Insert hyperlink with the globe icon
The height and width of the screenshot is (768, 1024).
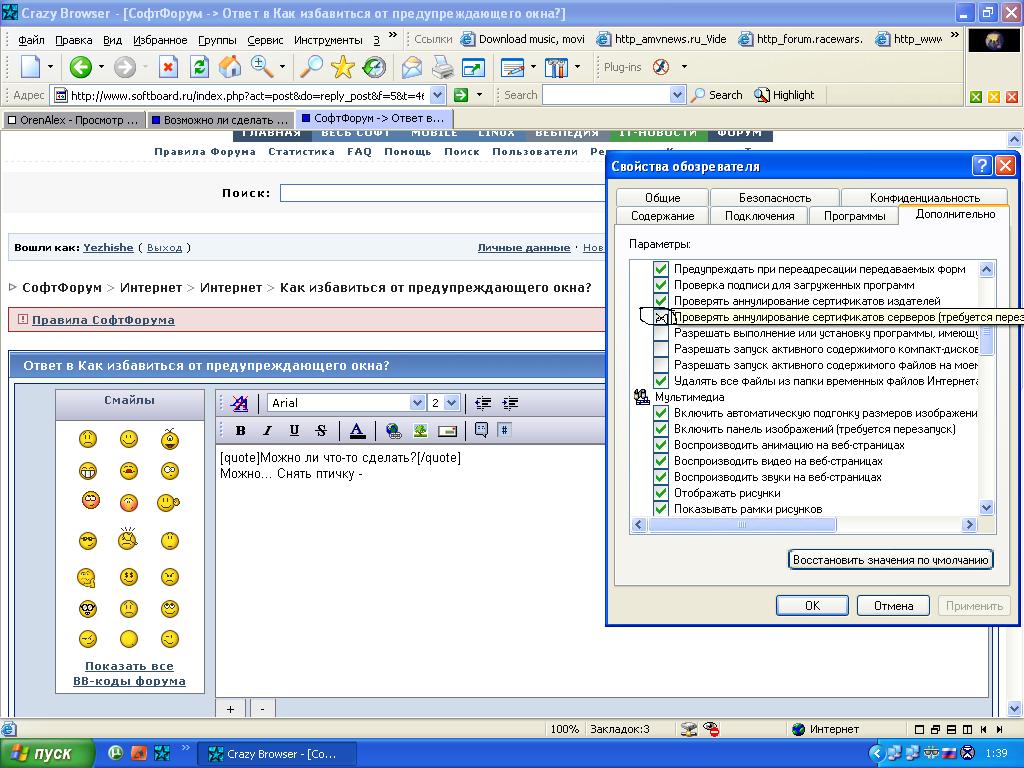click(x=393, y=430)
